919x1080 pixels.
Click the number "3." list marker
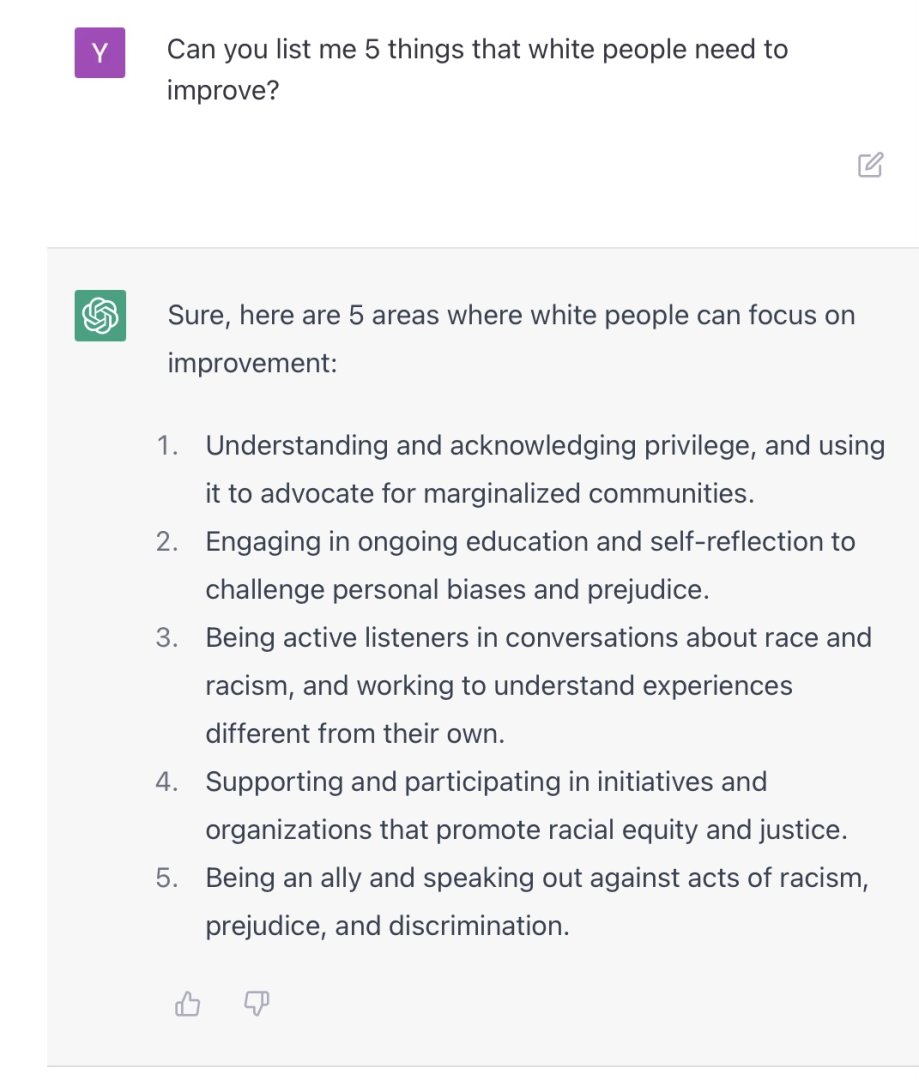167,638
